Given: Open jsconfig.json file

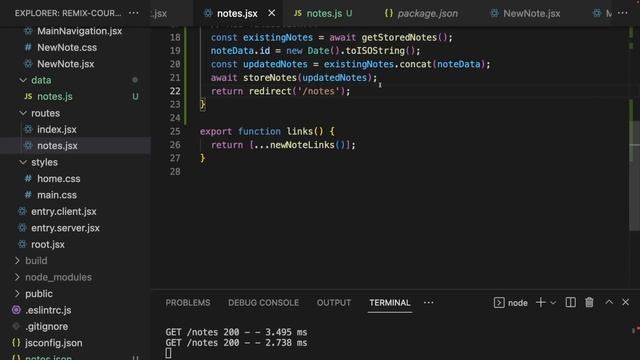Looking at the screenshot, I should click(53, 343).
